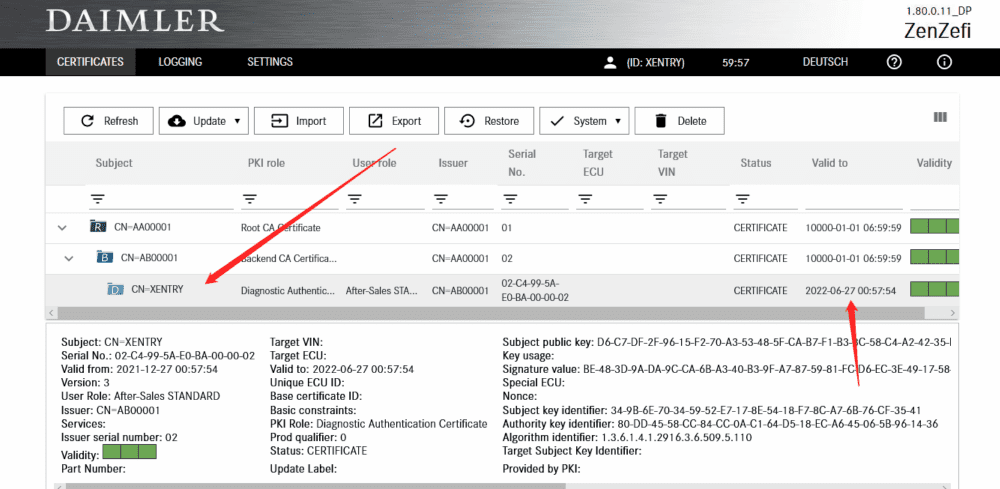Screen dimensions: 1000x489
Task: Sort by the Status column header
Action: point(755,163)
